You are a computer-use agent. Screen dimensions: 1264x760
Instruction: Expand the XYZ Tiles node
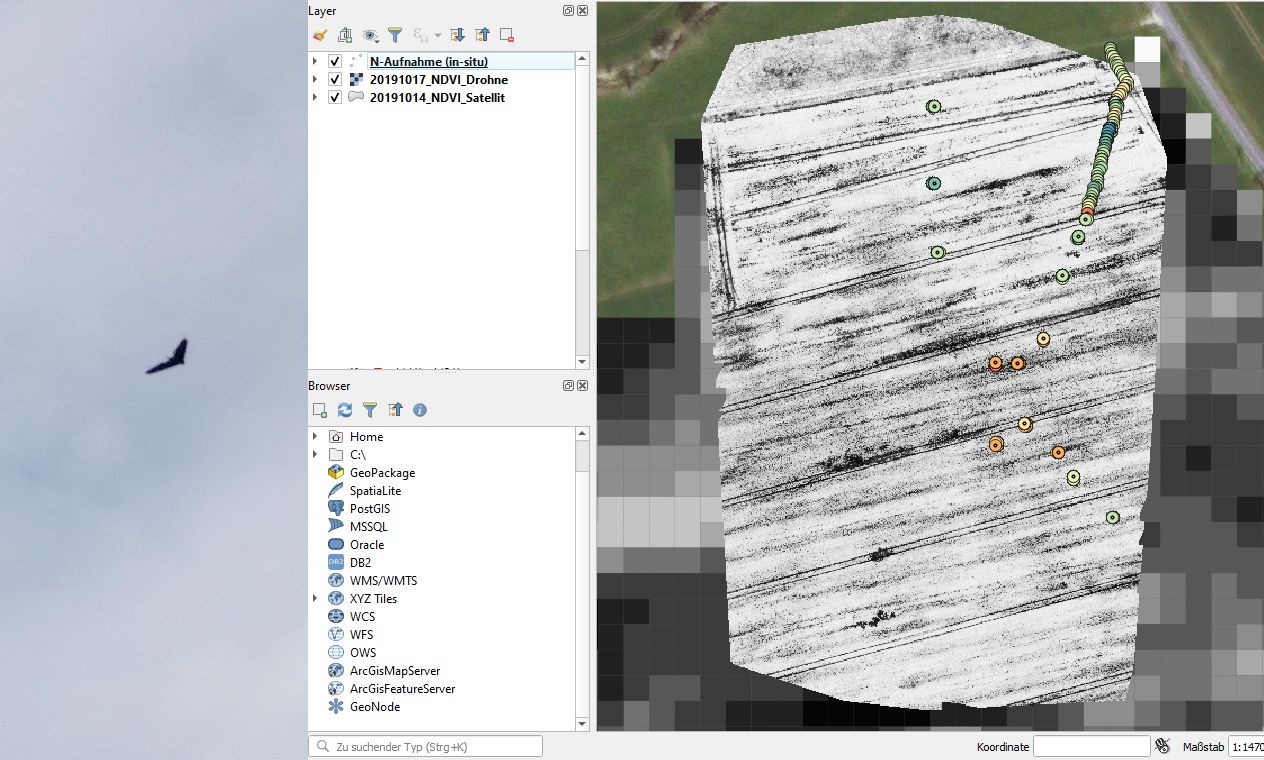(x=315, y=599)
